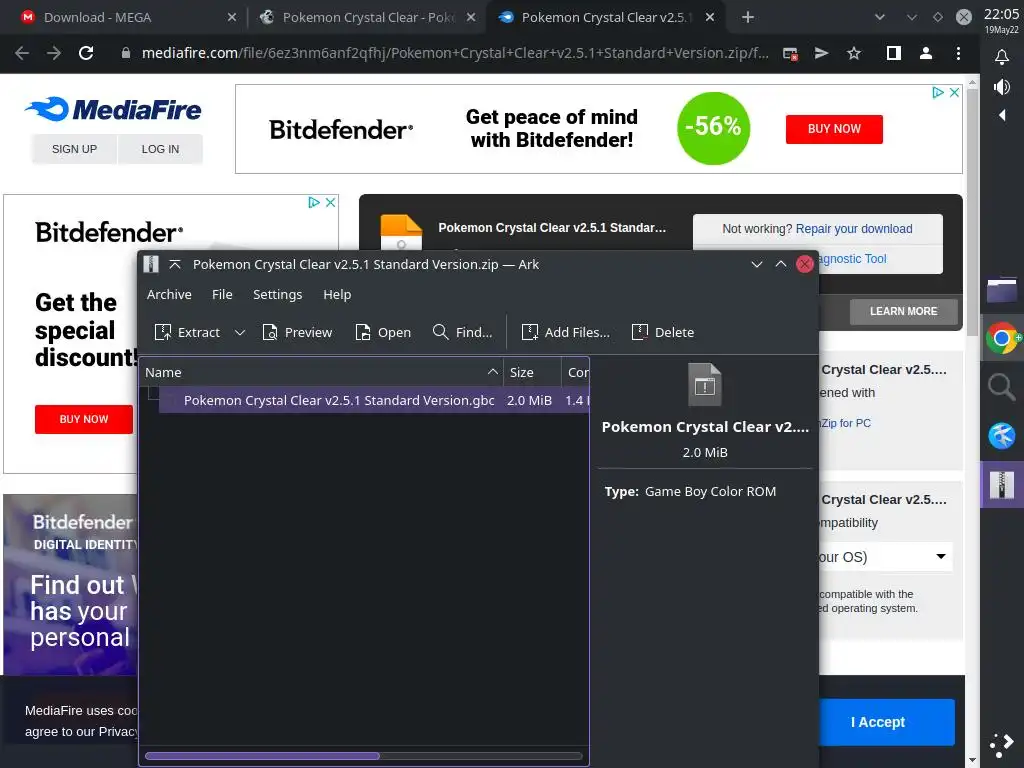
Task: Open the Settings menu in Ark
Action: click(278, 295)
